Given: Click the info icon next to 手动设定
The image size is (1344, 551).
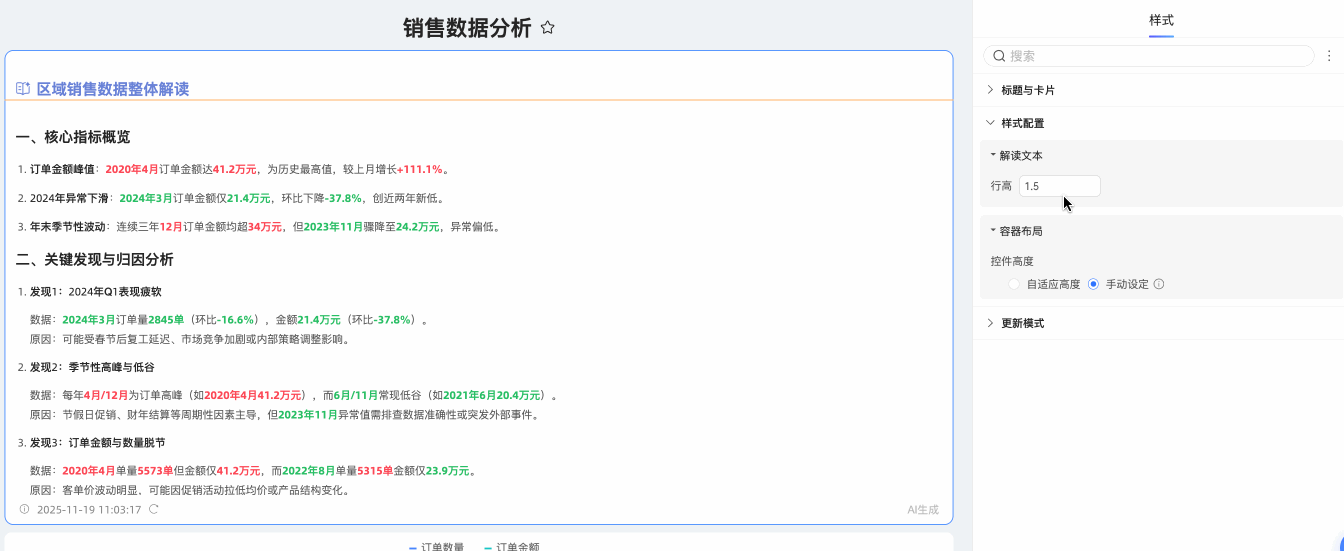Looking at the screenshot, I should pos(1159,284).
